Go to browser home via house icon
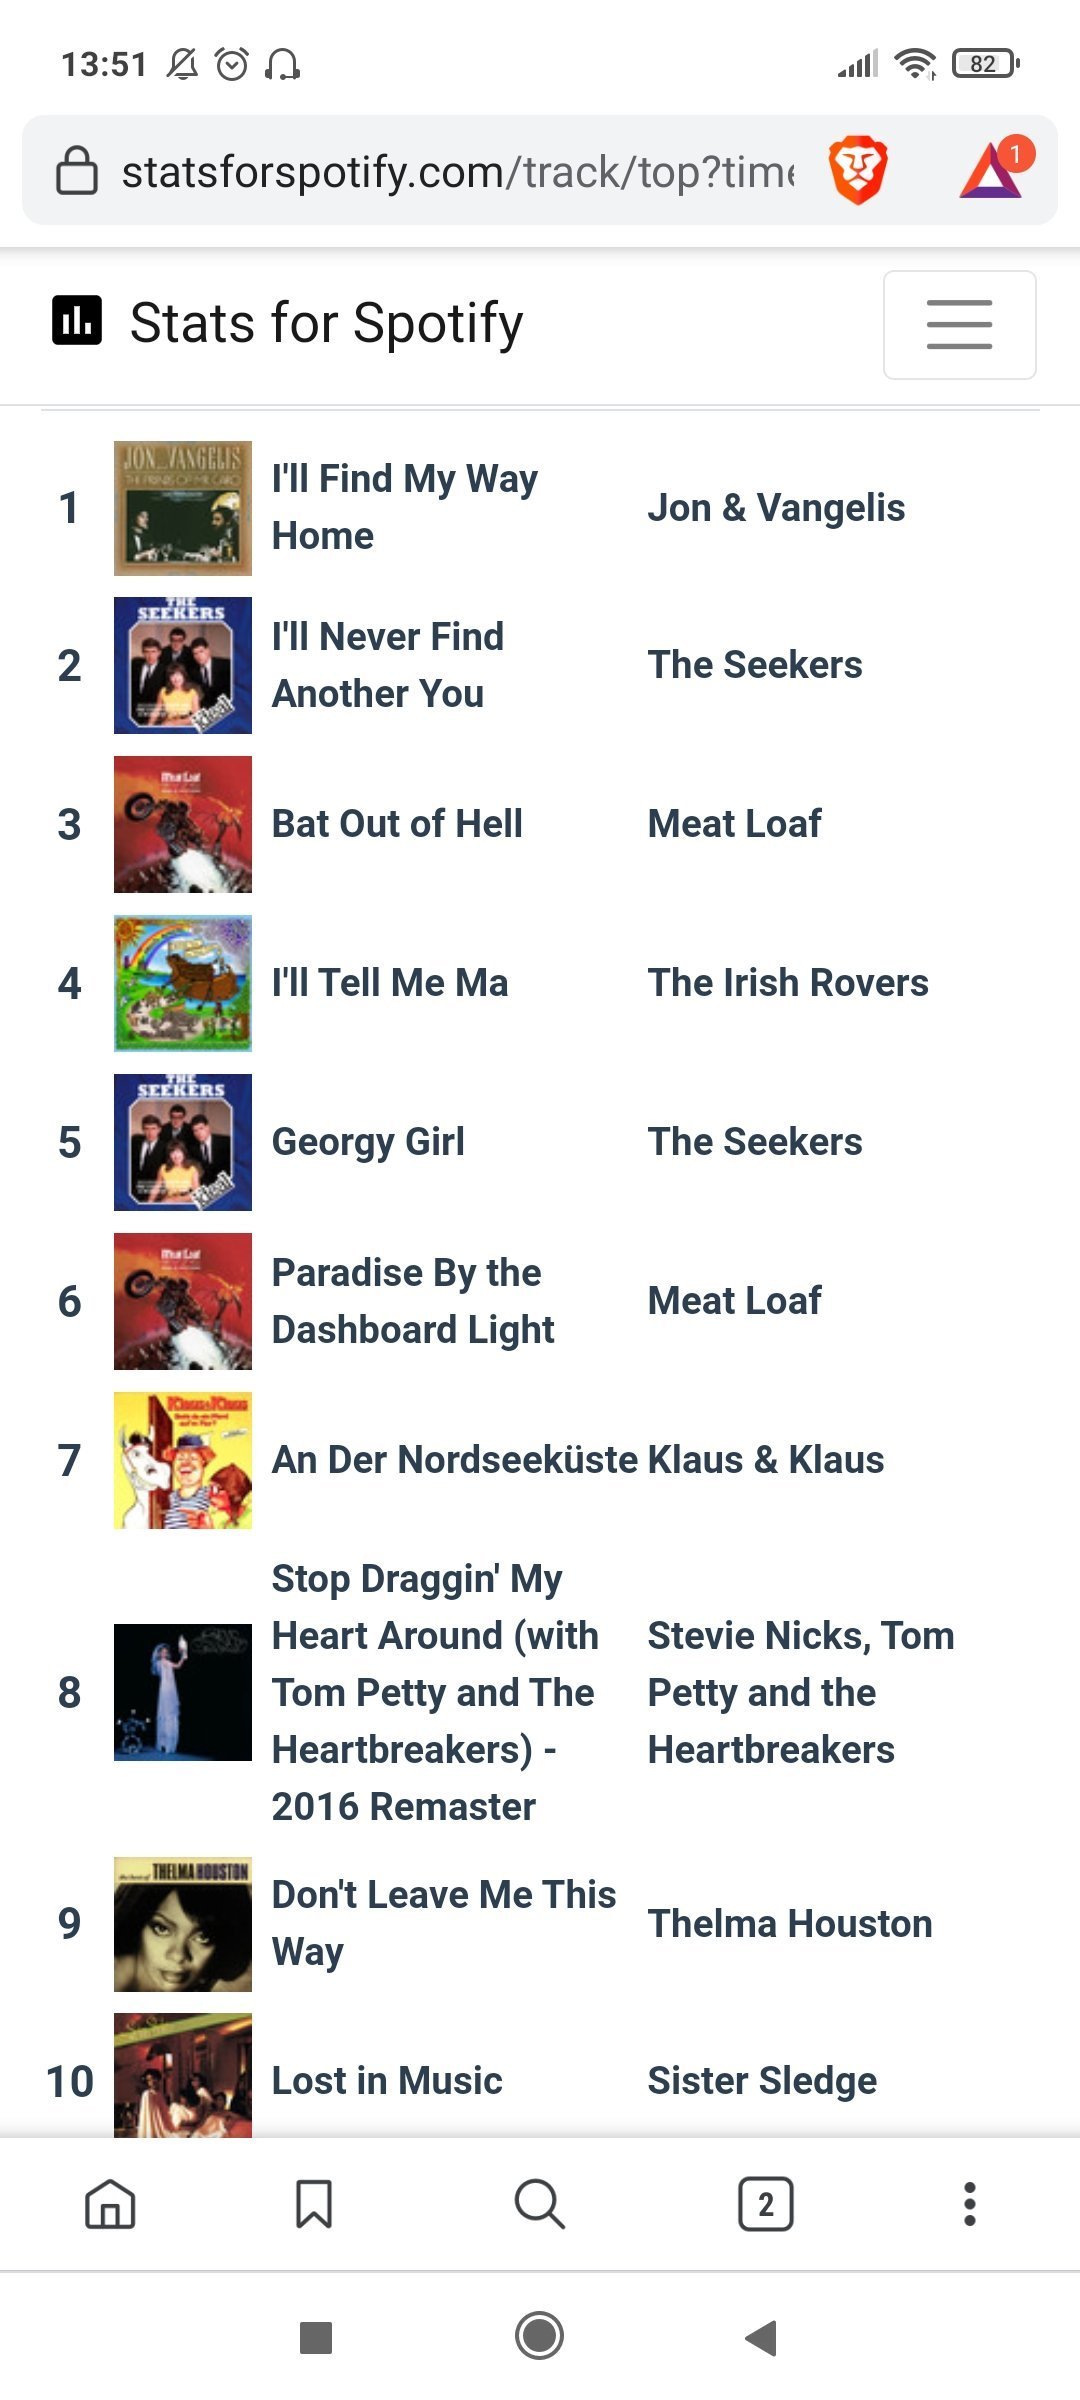The width and height of the screenshot is (1080, 2400). (x=110, y=2204)
